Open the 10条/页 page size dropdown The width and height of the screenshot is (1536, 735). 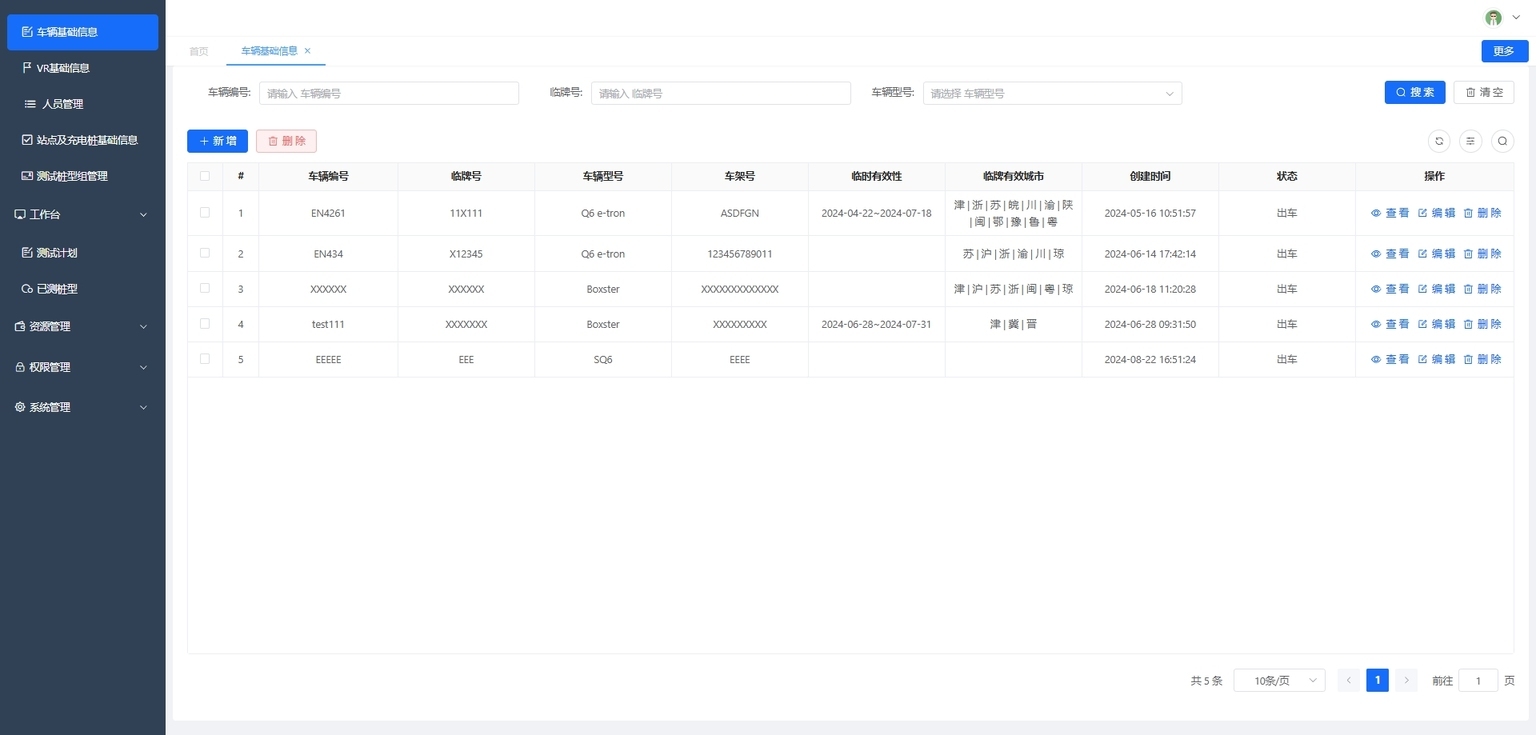coord(1279,680)
